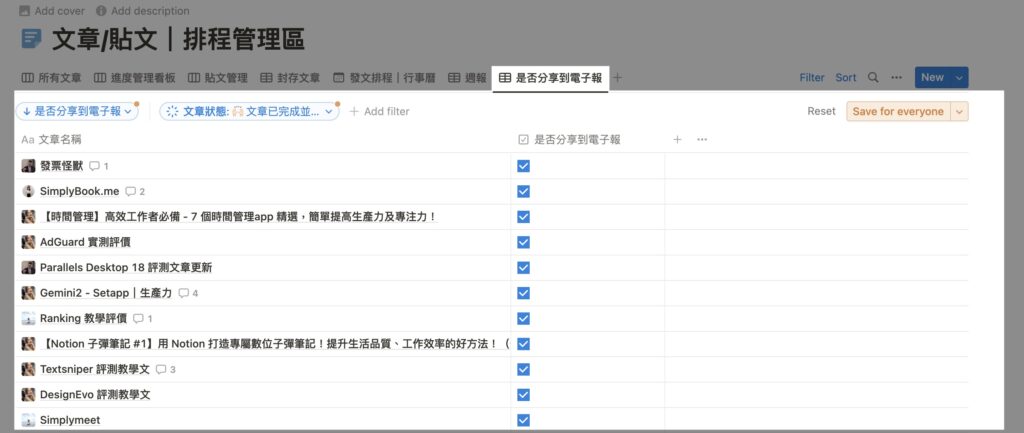Click the Aa icon in 文章名稱 header

click(27, 140)
